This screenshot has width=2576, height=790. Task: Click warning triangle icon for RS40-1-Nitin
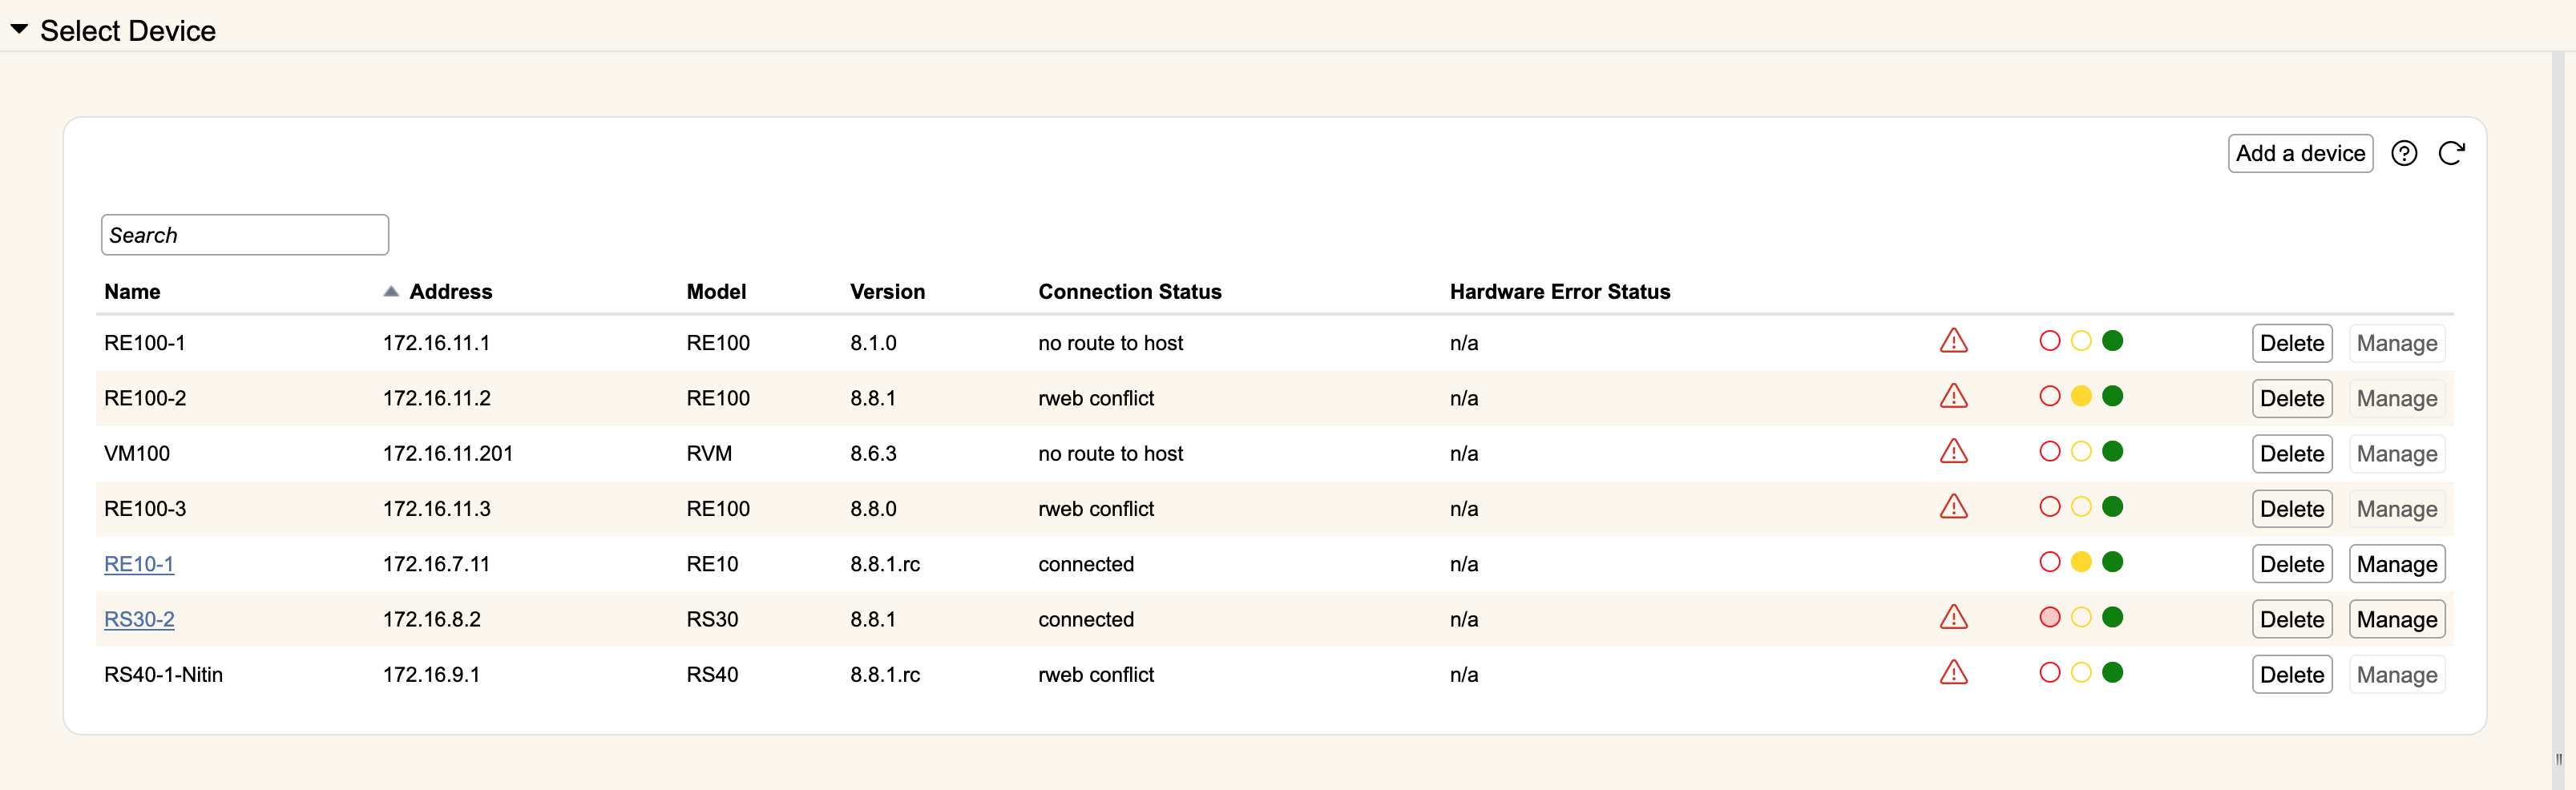[x=1953, y=672]
